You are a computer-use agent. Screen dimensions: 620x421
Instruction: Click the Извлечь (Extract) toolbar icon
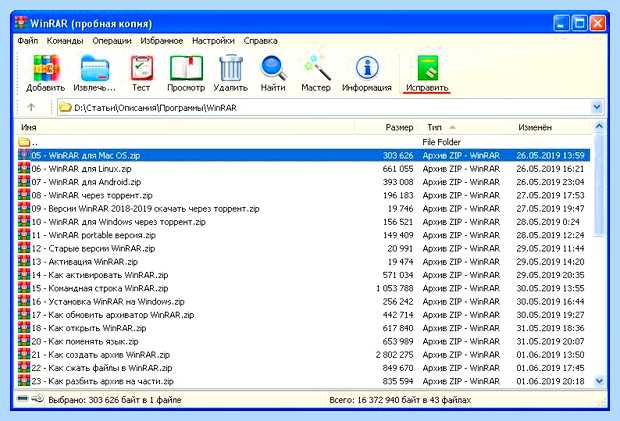tap(95, 68)
